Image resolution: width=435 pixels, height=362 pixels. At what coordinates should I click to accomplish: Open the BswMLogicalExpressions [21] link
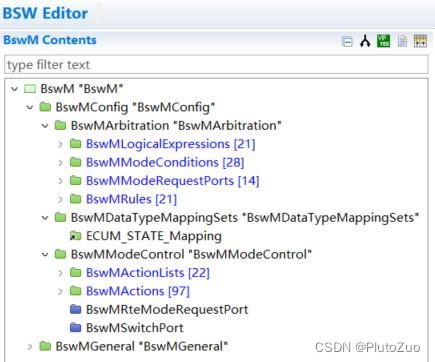point(171,144)
